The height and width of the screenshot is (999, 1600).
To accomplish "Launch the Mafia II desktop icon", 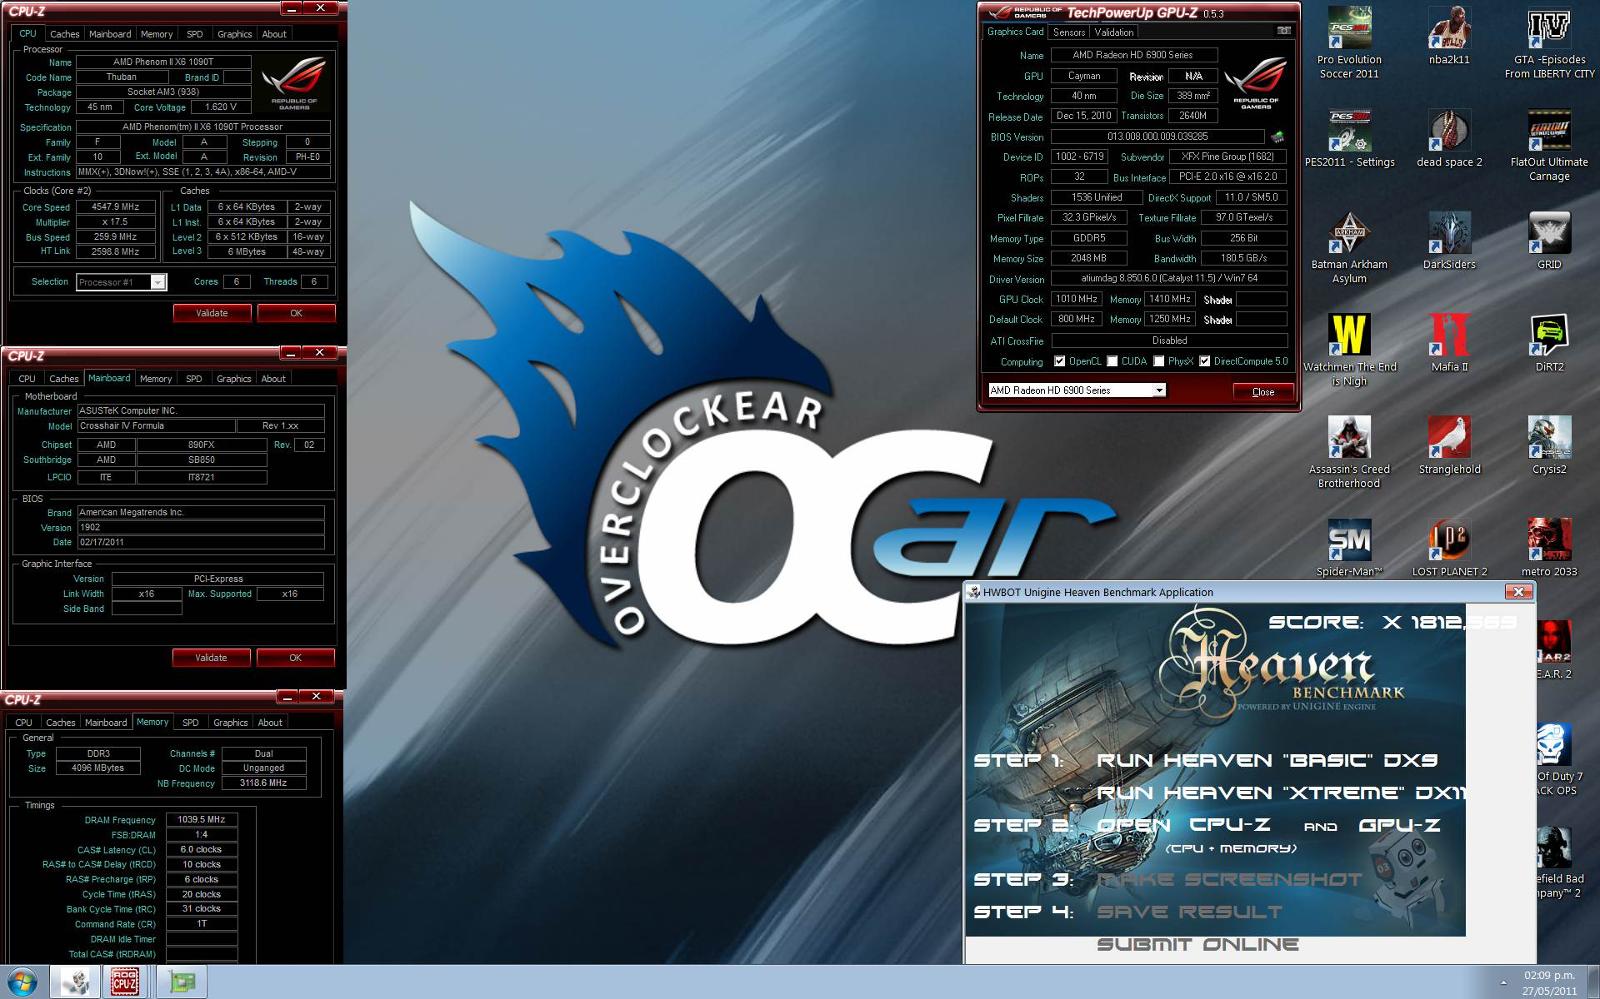I will [1449, 343].
